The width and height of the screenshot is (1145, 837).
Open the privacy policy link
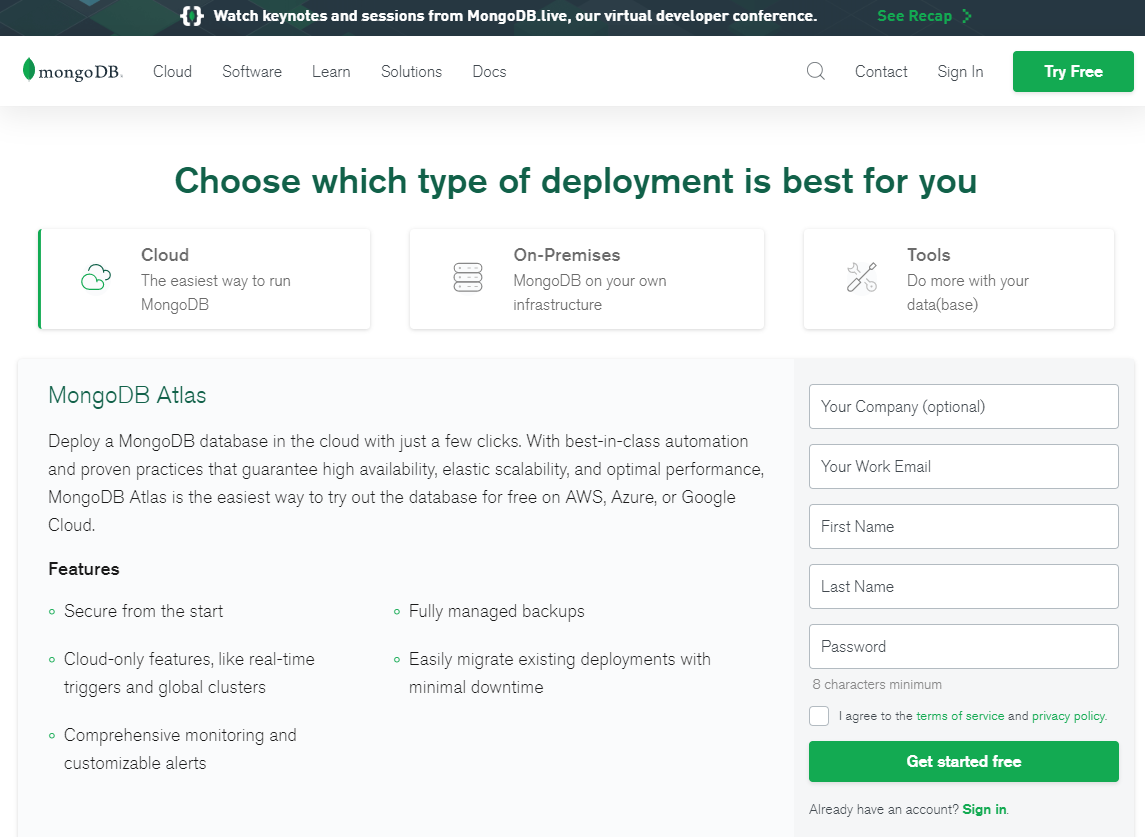click(1068, 716)
